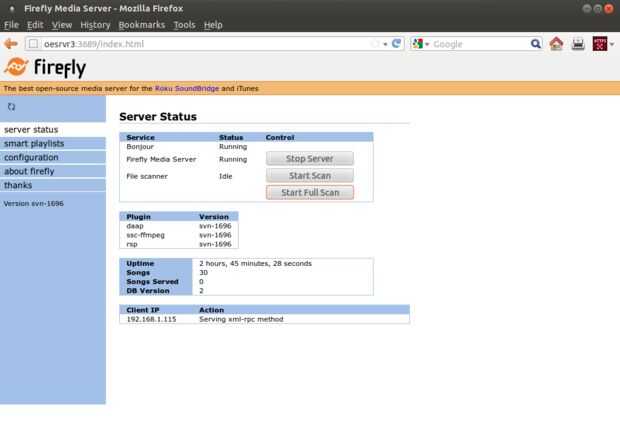Click the daap plugin row
Image resolution: width=620 pixels, height=436 pixels.
click(x=179, y=226)
